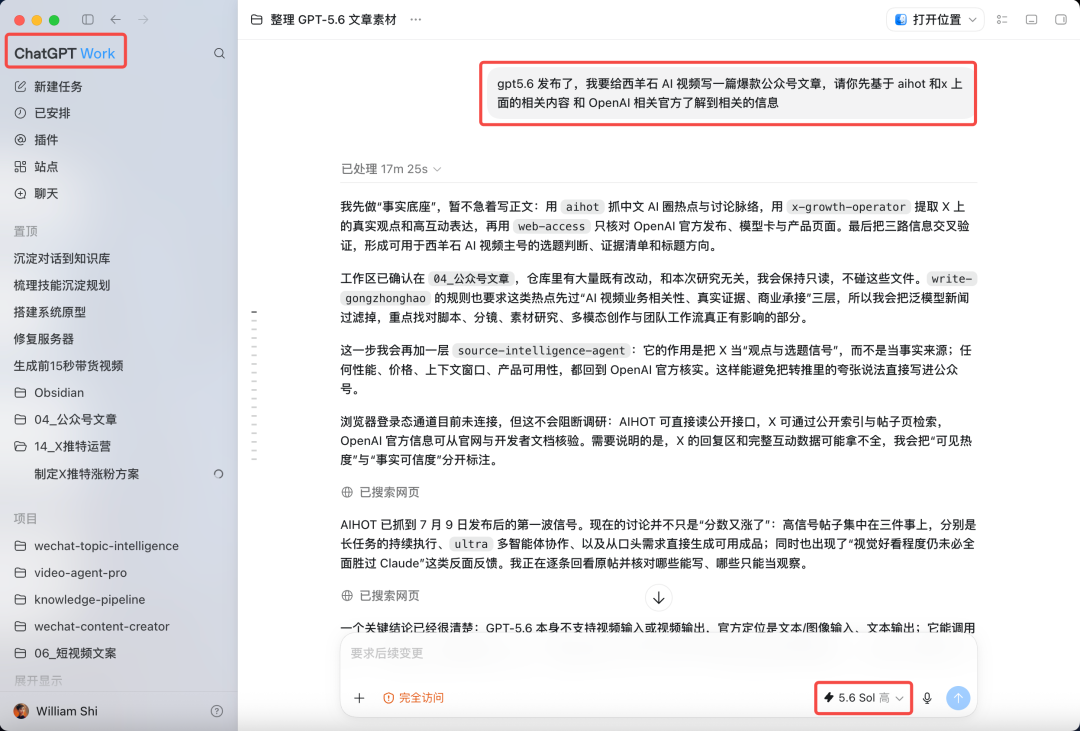Start voice input with the microphone icon
Viewport: 1080px width, 731px height.
tap(927, 698)
